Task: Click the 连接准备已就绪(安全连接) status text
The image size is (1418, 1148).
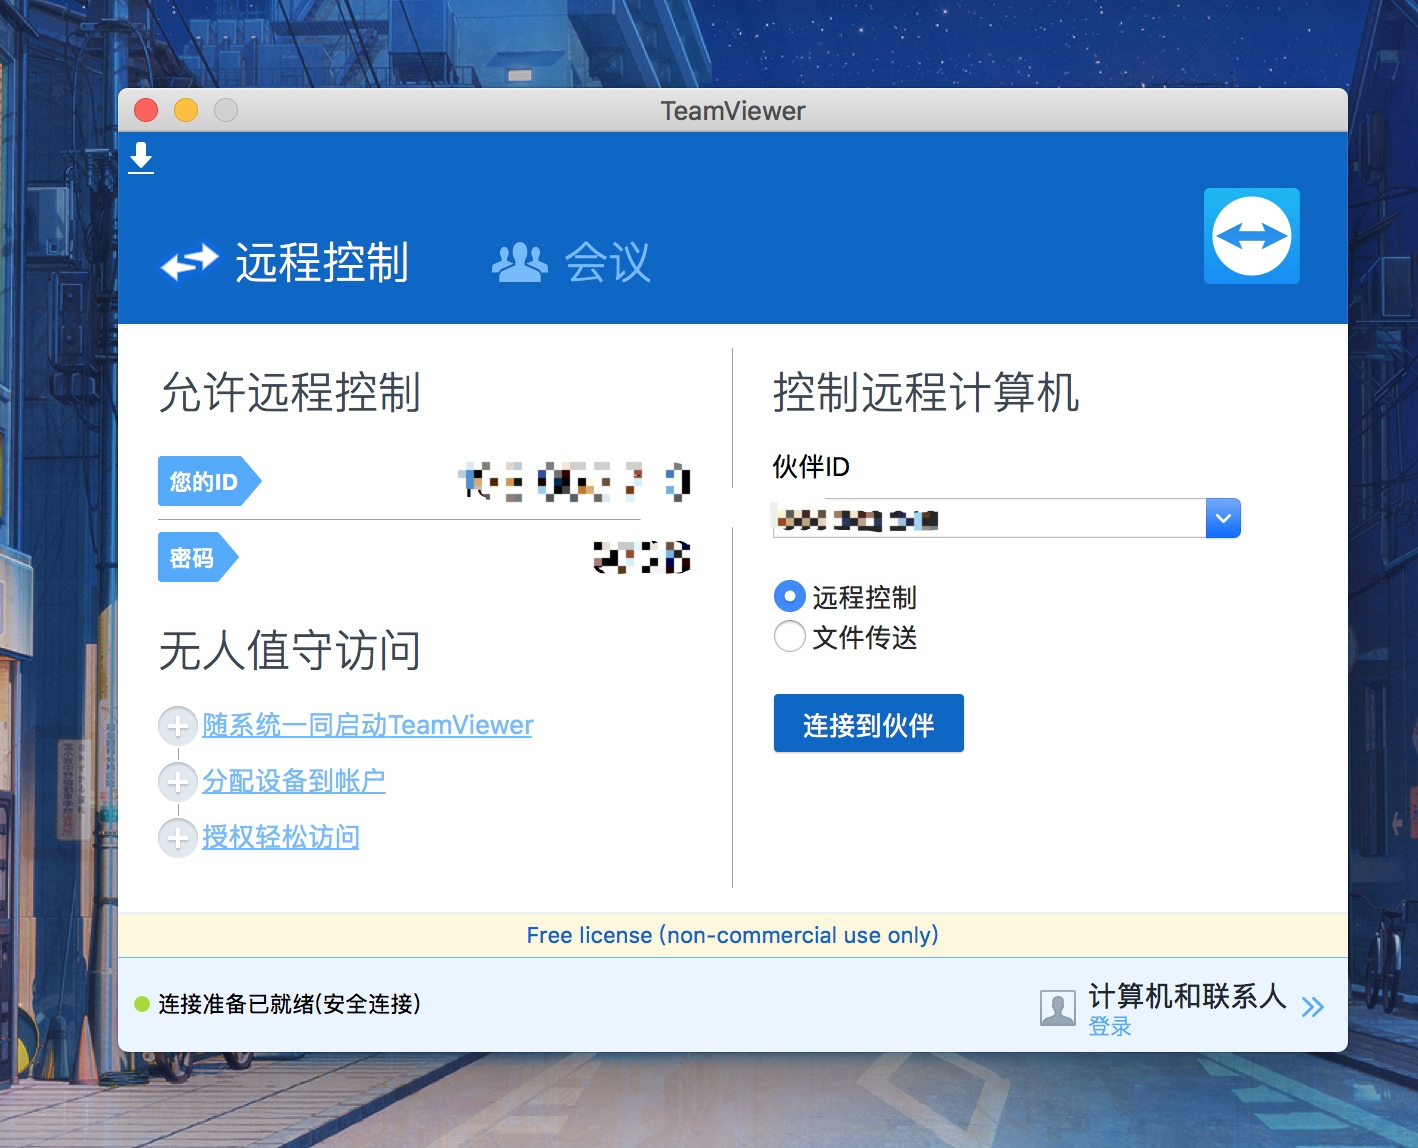Action: pos(289,1003)
